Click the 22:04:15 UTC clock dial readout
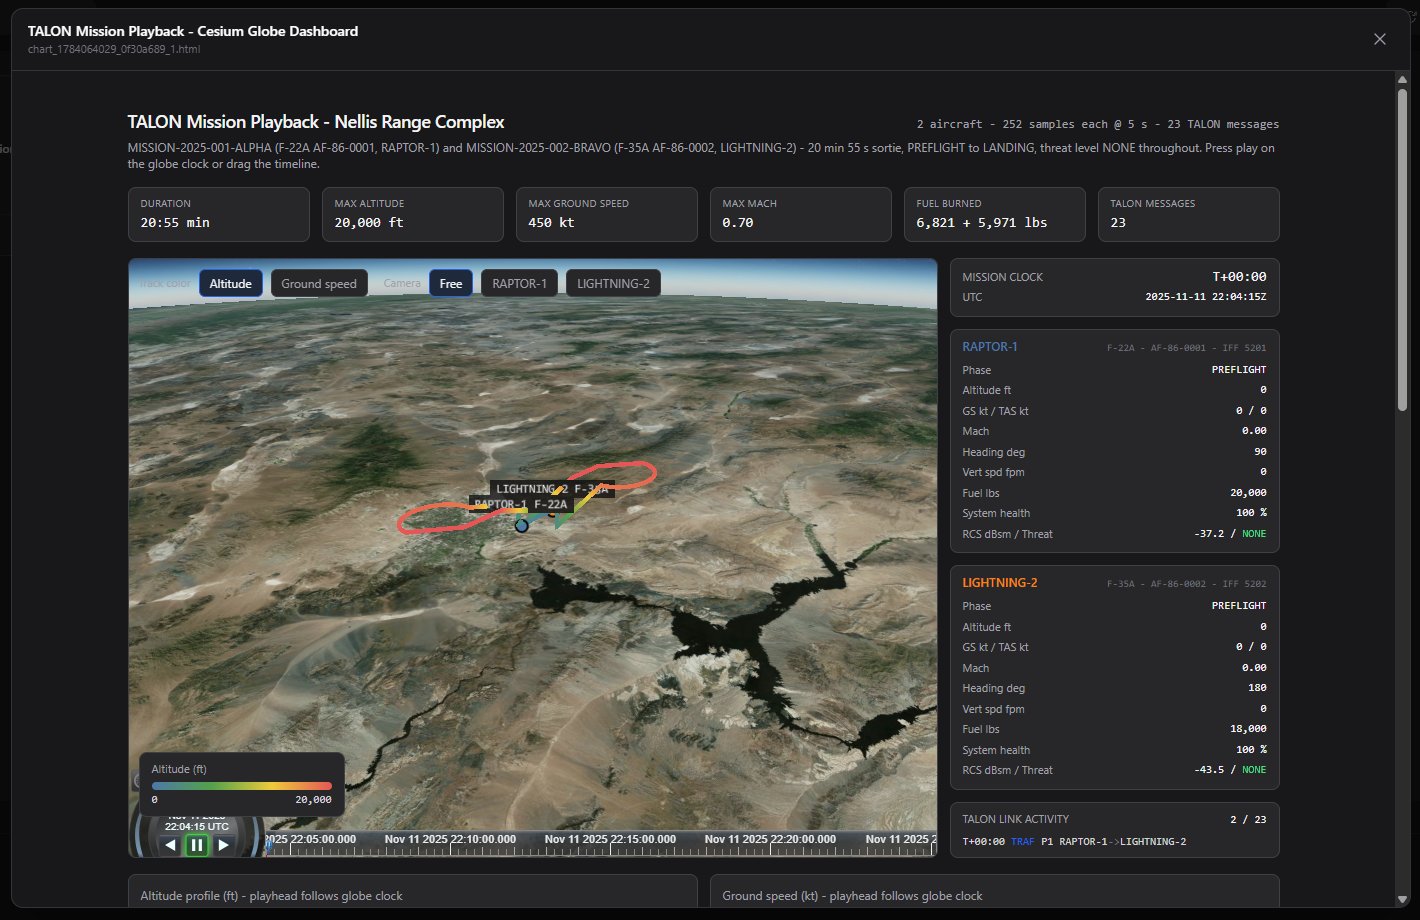This screenshot has width=1420, height=920. [197, 827]
